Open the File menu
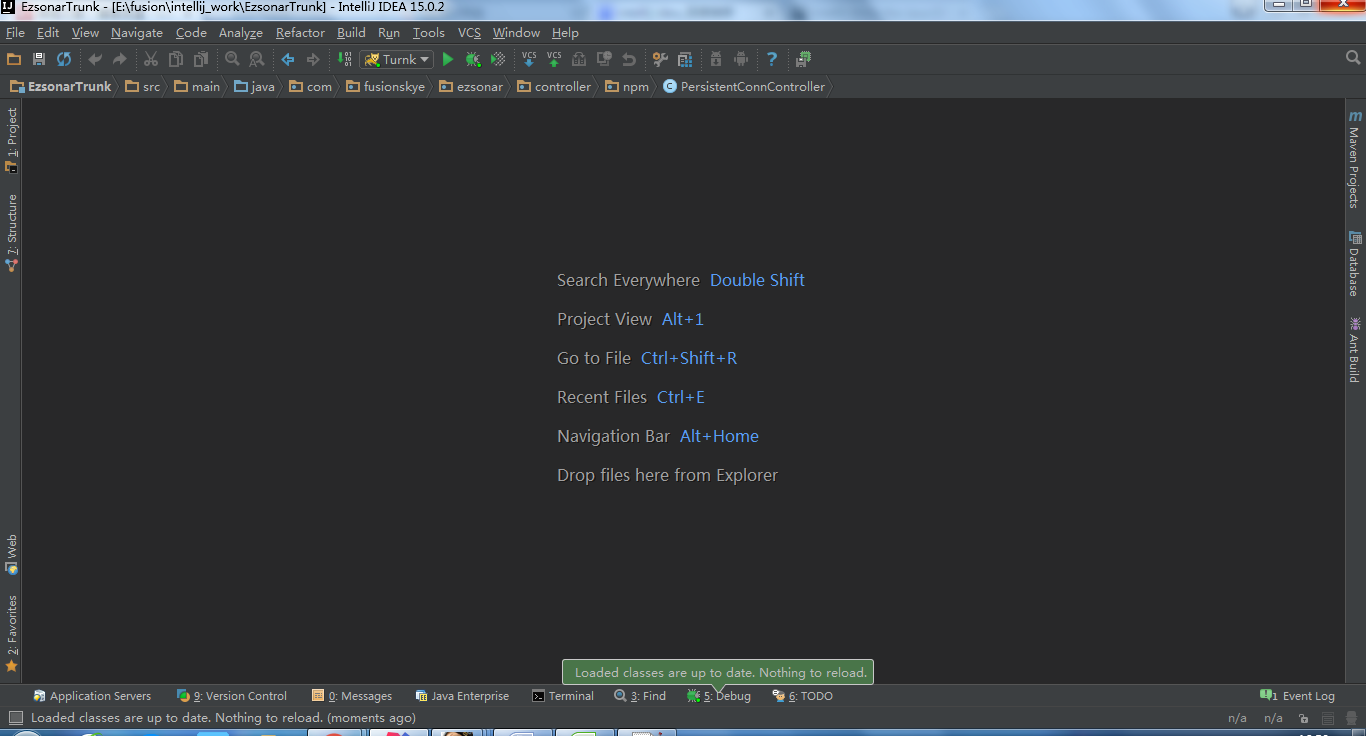The image size is (1366, 736). pos(15,33)
